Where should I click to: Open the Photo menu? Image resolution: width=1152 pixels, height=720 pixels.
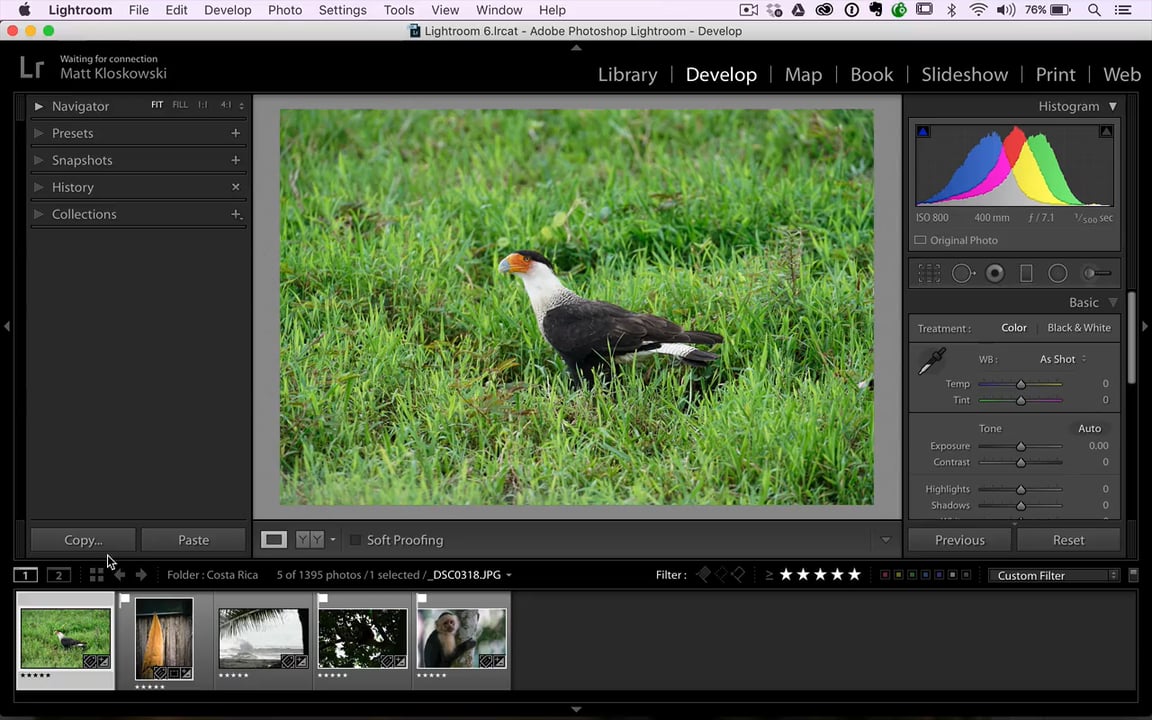285,10
